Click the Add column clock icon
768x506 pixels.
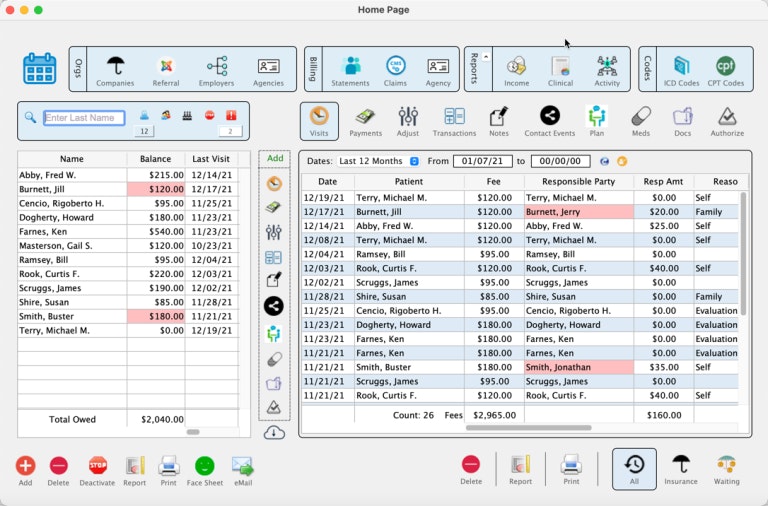coord(274,184)
